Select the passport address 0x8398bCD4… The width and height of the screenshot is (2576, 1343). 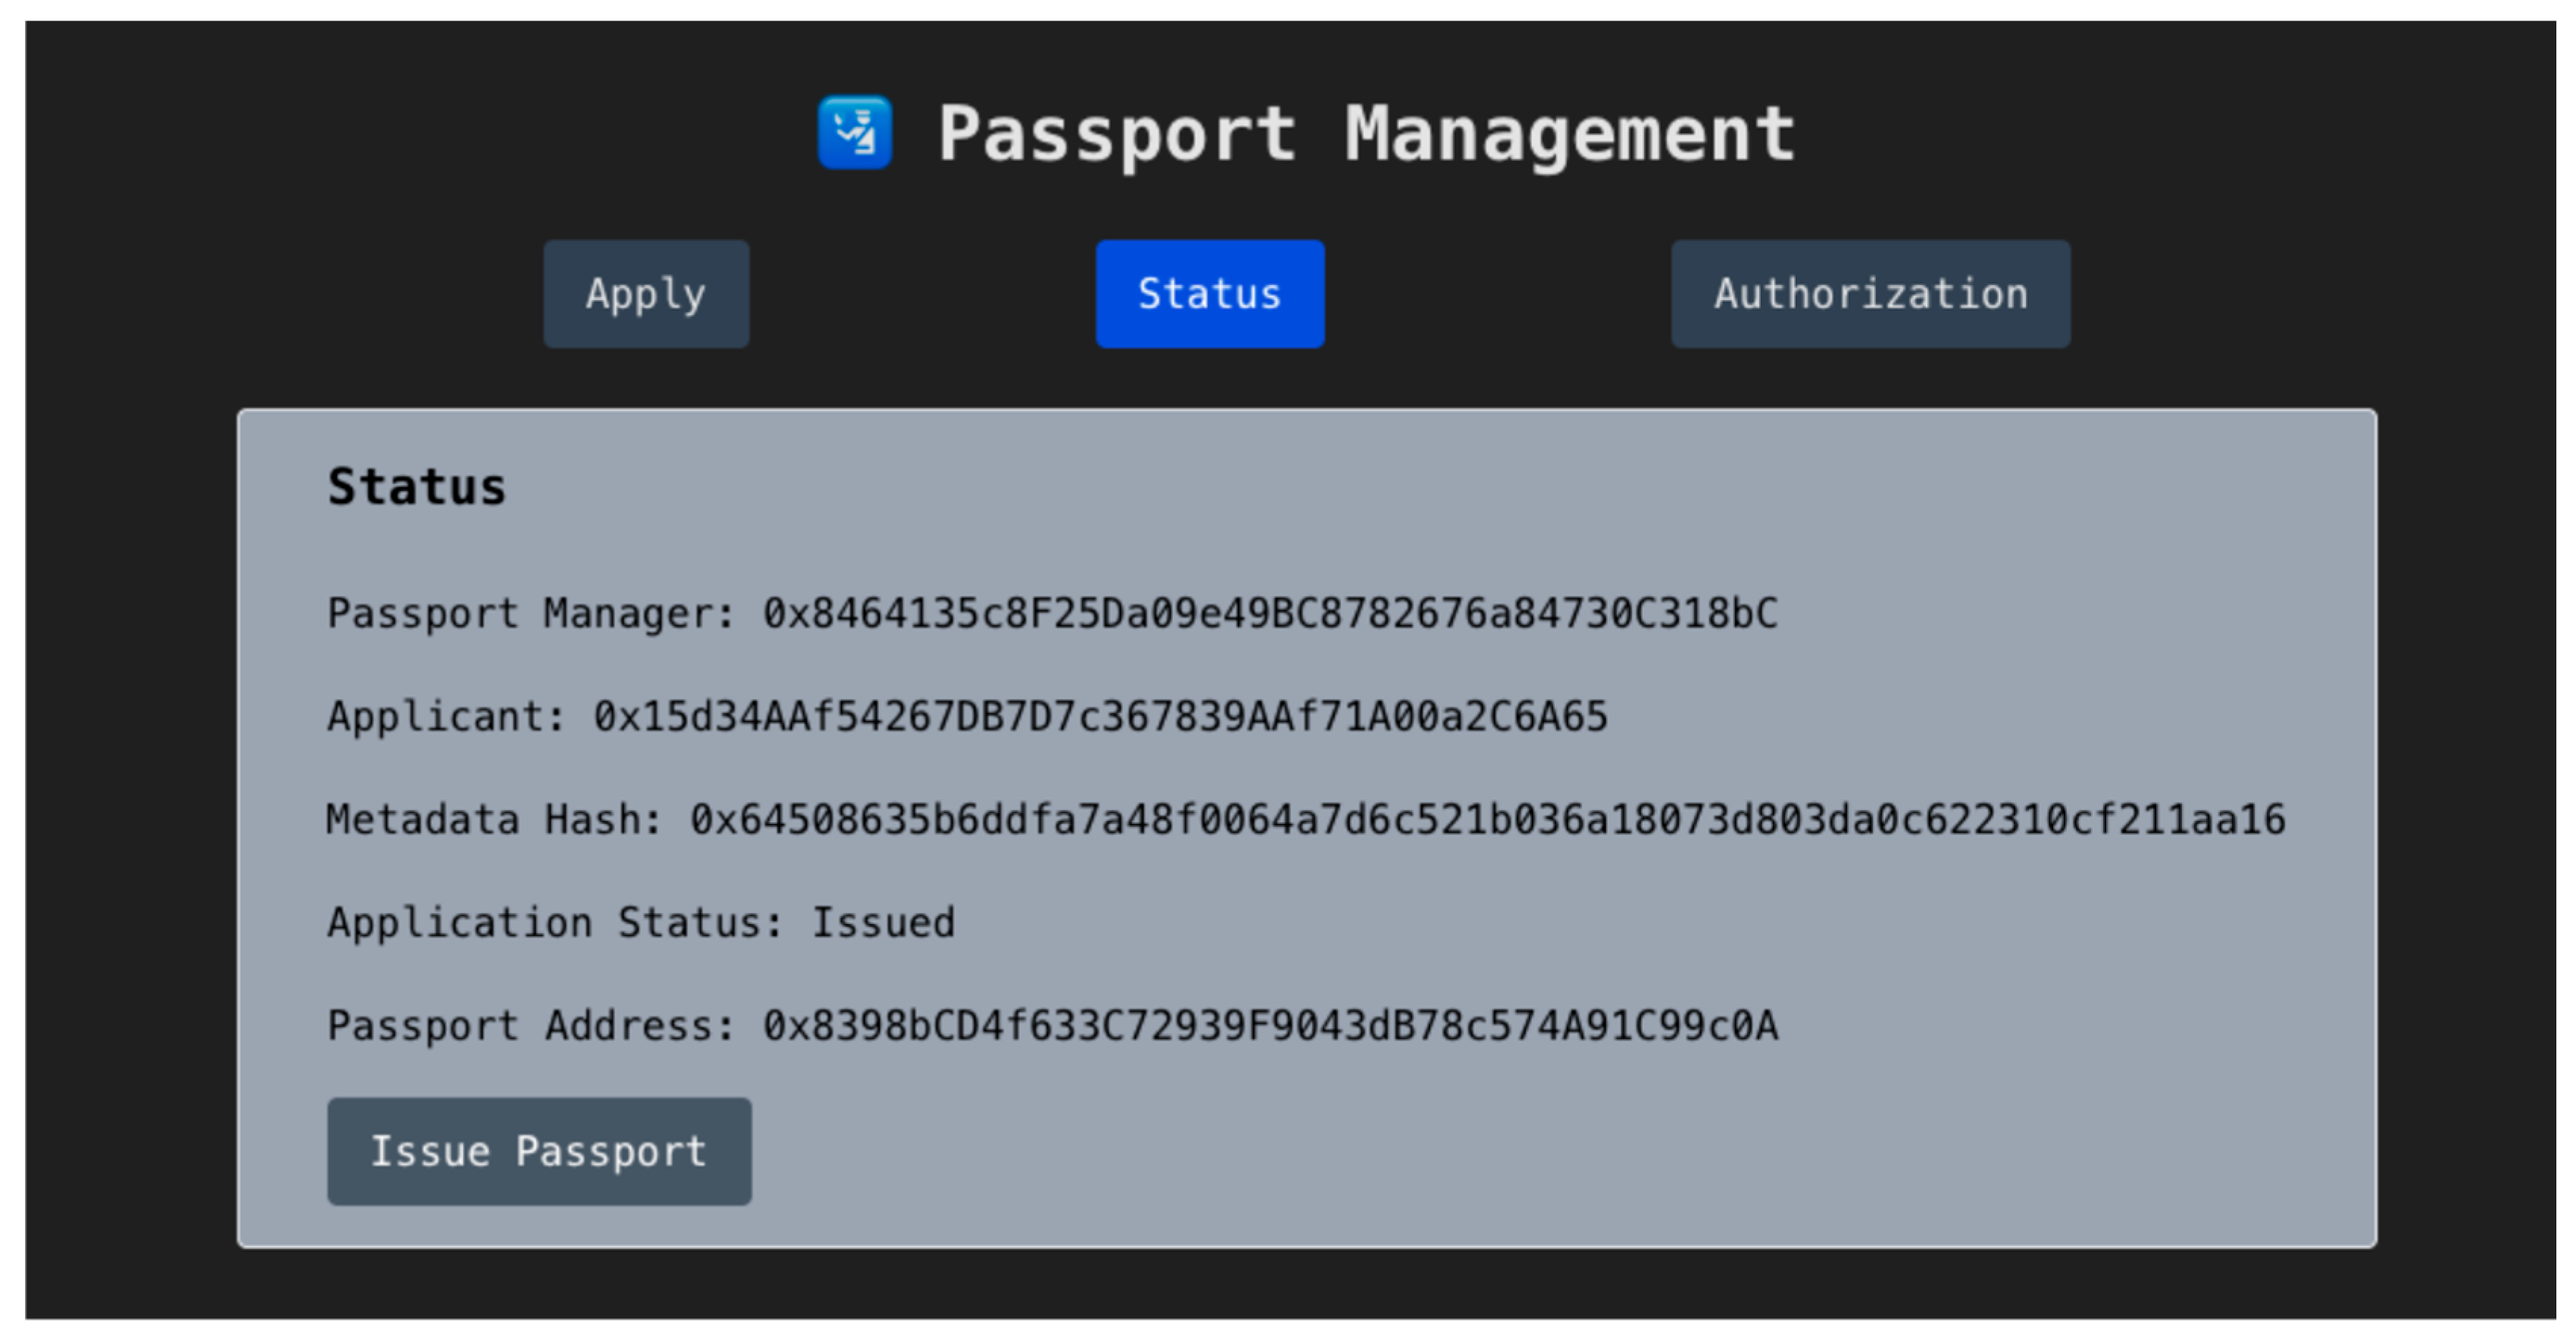click(1270, 1025)
